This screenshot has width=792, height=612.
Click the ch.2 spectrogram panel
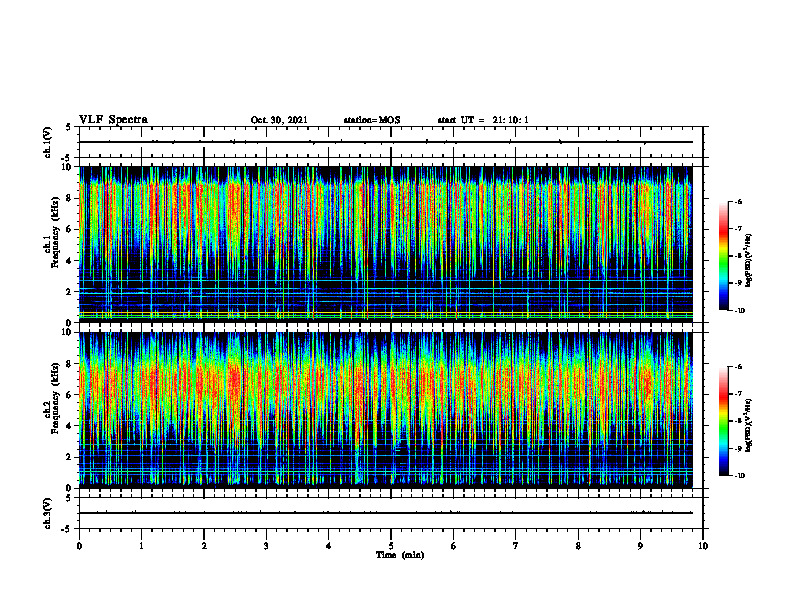click(x=386, y=410)
